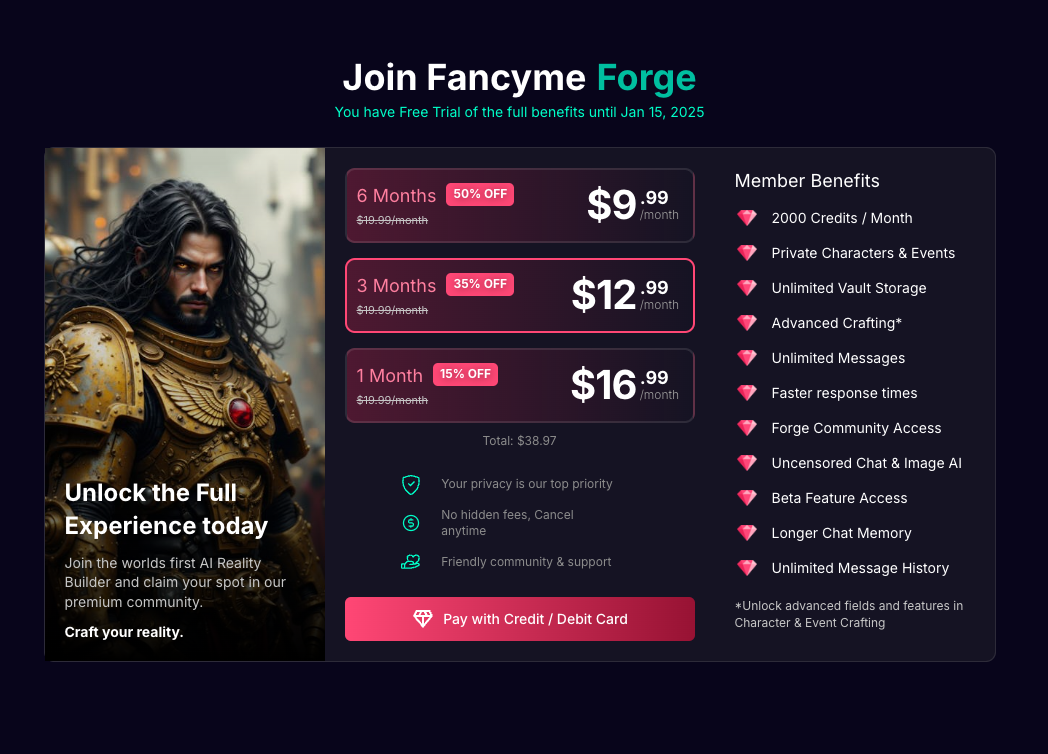This screenshot has height=754, width=1048.
Task: Click the armored warrior character image
Action: 185,320
